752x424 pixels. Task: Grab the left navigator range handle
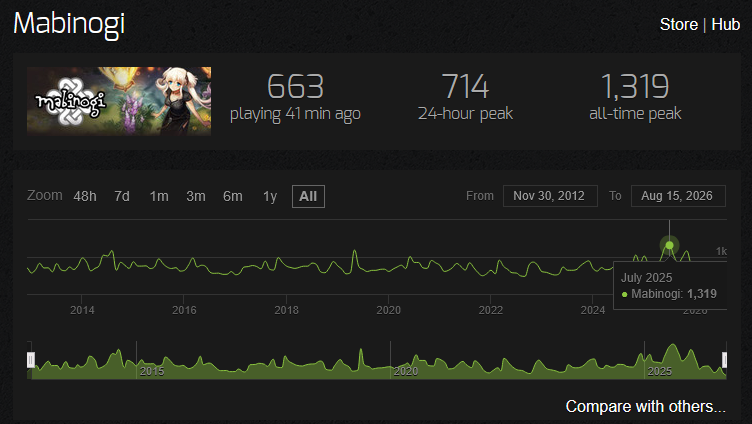click(x=31, y=359)
